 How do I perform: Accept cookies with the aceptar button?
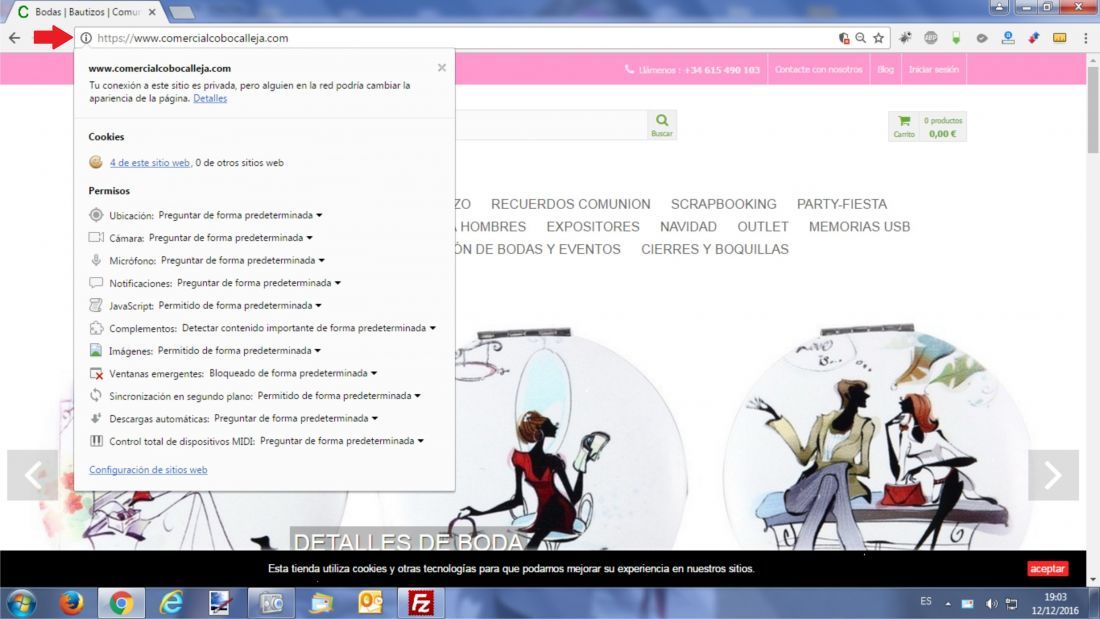pyautogui.click(x=1047, y=568)
